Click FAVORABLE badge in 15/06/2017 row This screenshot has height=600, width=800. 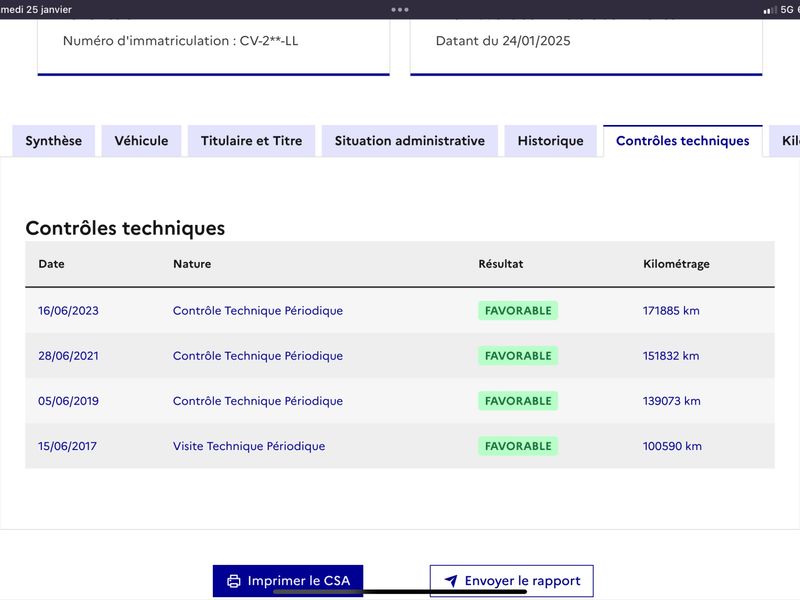click(518, 446)
